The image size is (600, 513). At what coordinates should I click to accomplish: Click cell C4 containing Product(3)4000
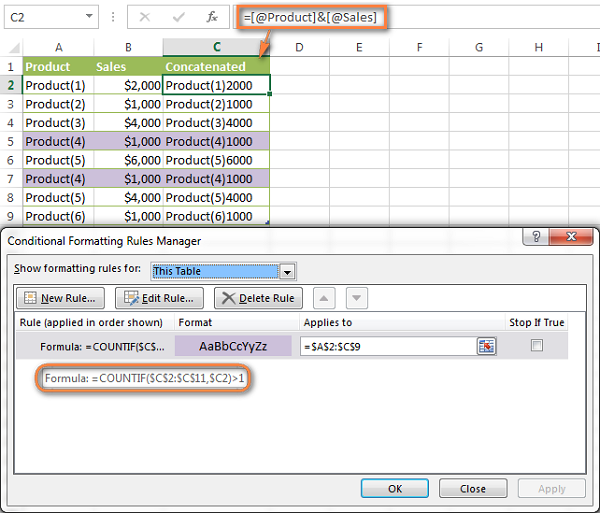[217, 123]
